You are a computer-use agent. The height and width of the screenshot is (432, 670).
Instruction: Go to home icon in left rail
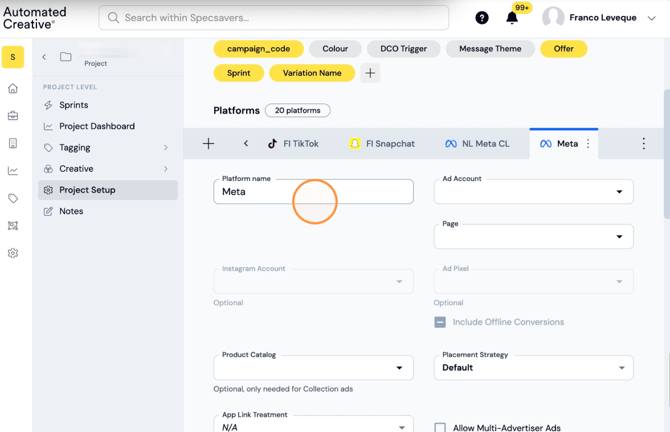click(x=13, y=88)
